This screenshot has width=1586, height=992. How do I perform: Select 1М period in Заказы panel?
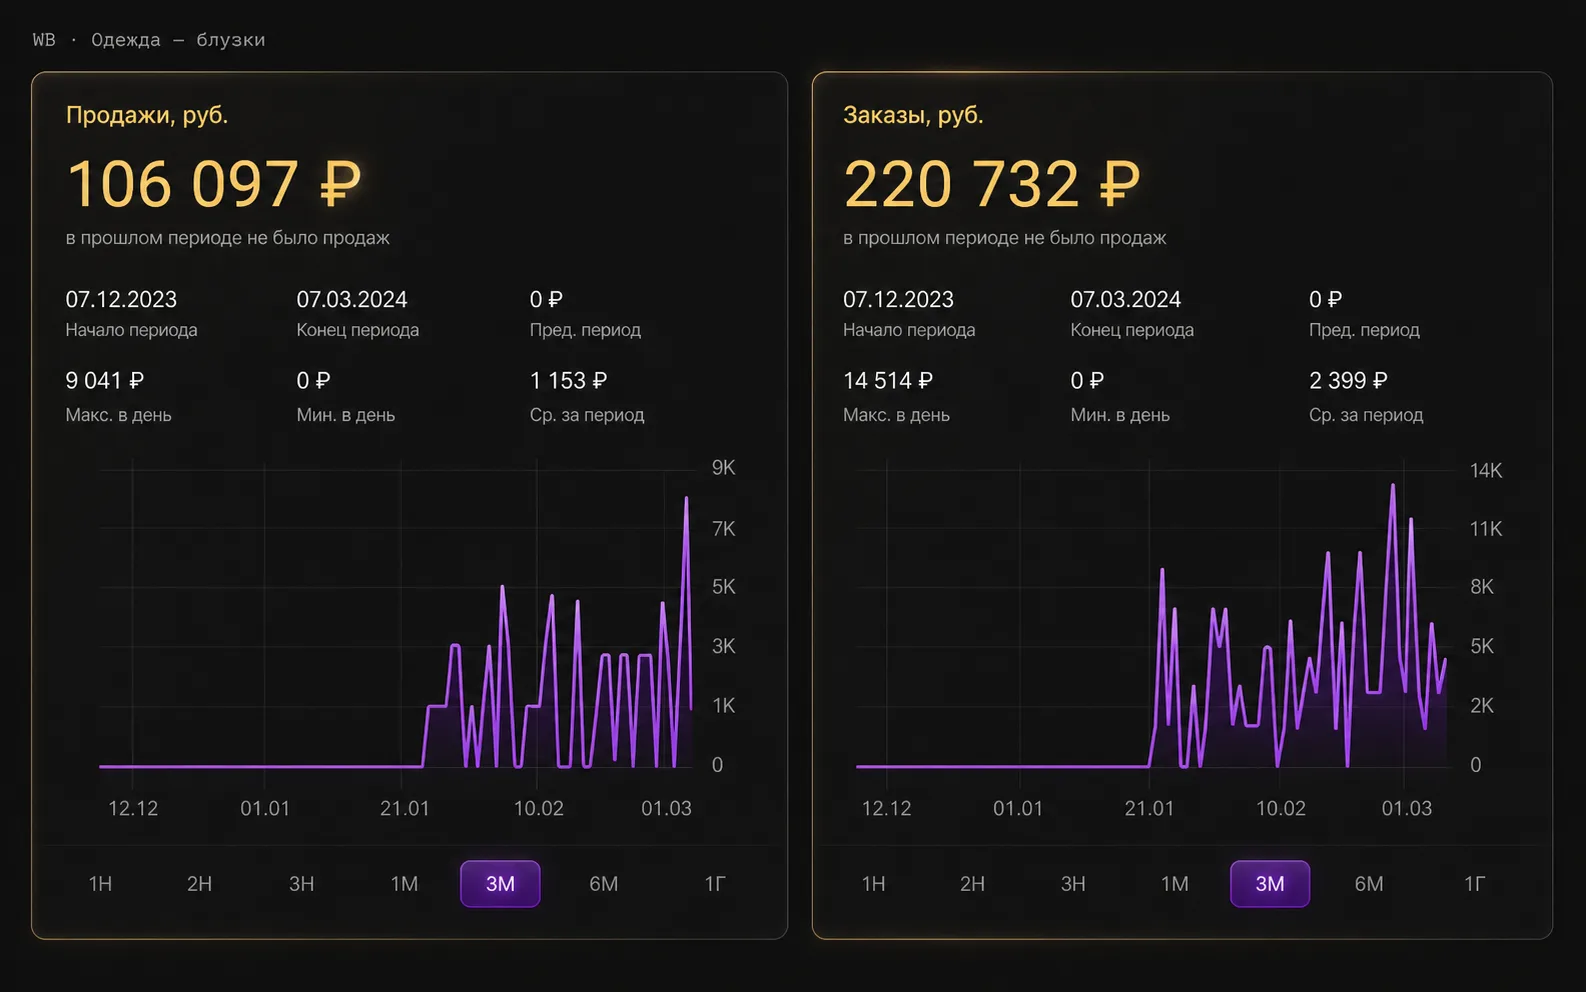[x=1174, y=884]
